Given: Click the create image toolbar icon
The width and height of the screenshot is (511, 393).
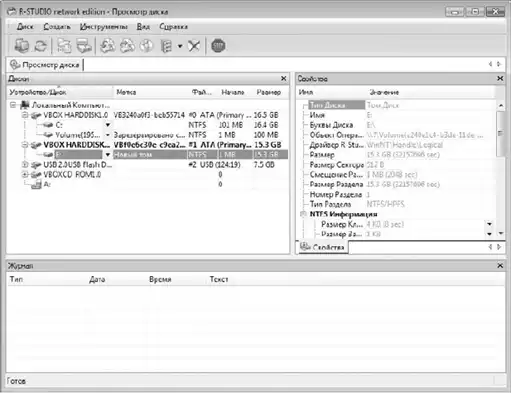Looking at the screenshot, I should click(127, 46).
